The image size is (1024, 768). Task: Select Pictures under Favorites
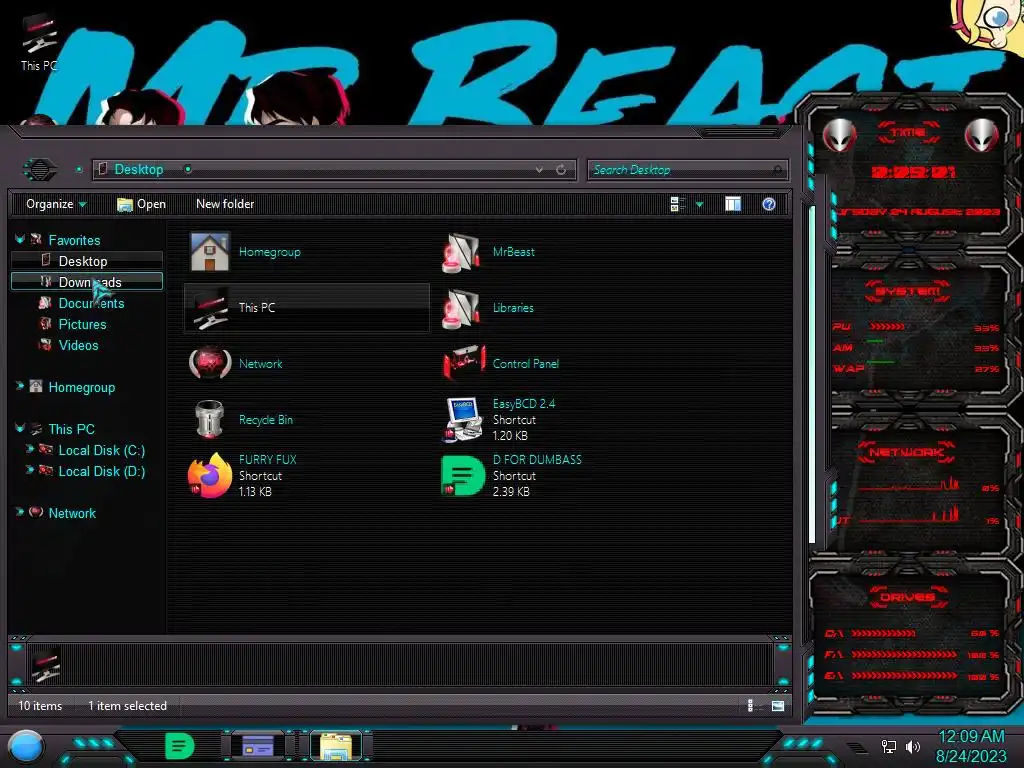pyautogui.click(x=82, y=324)
